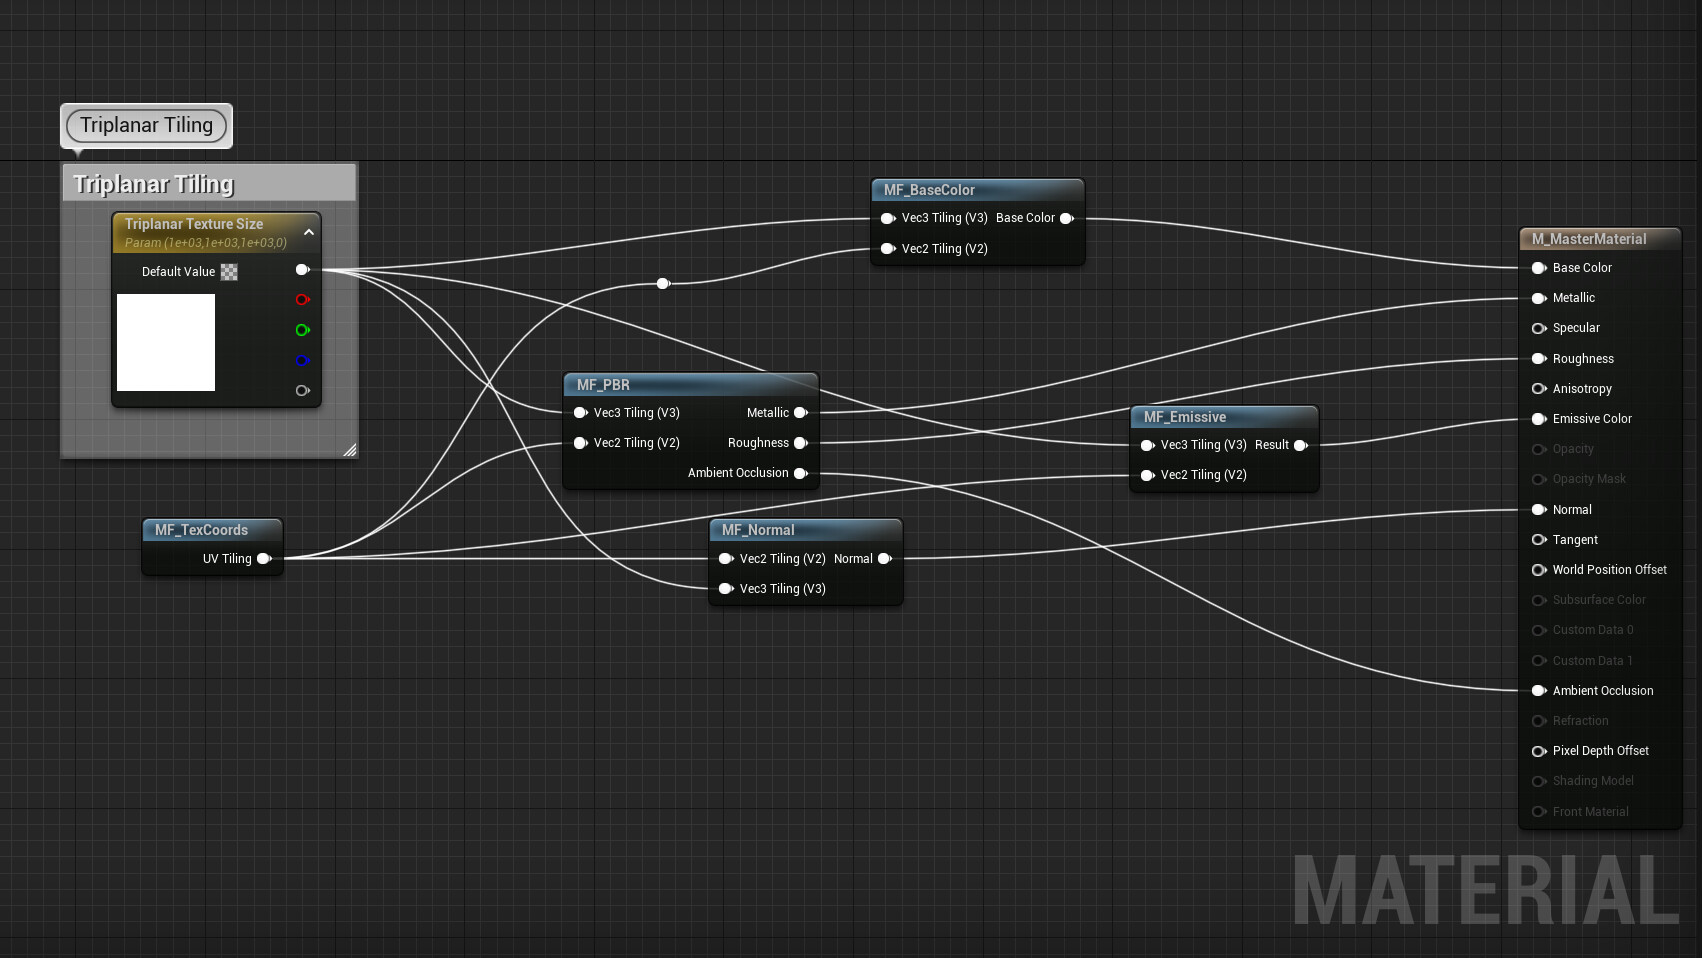The width and height of the screenshot is (1702, 958).
Task: Click the Result output pin on MF_Emissive
Action: click(1300, 445)
